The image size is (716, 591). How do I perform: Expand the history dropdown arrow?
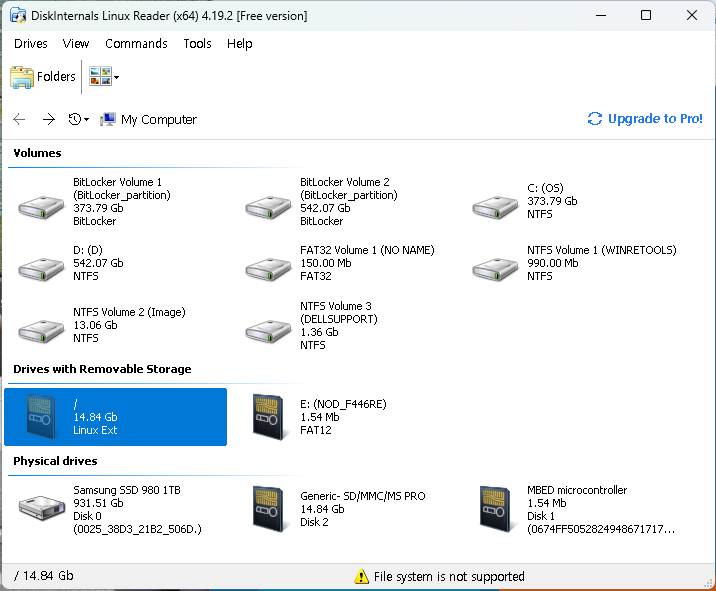click(x=86, y=120)
